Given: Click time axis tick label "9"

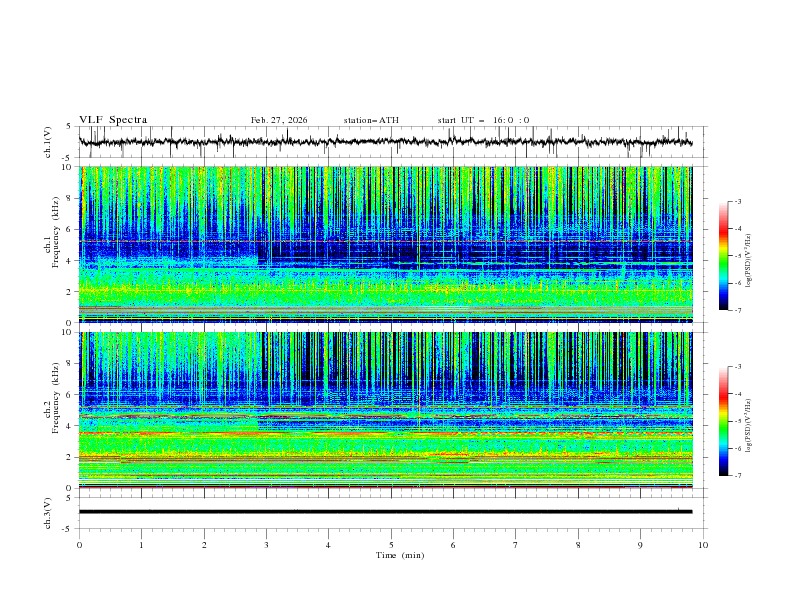Looking at the screenshot, I should point(640,545).
